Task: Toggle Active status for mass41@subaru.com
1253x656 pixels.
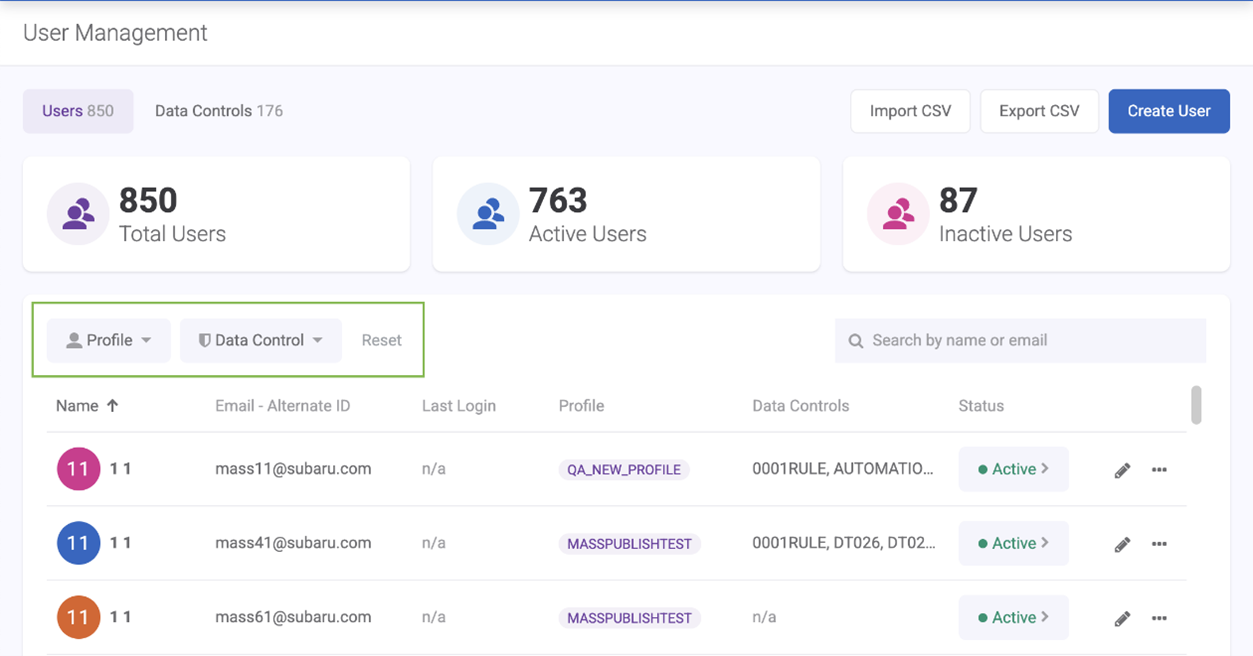Action: click(1013, 543)
